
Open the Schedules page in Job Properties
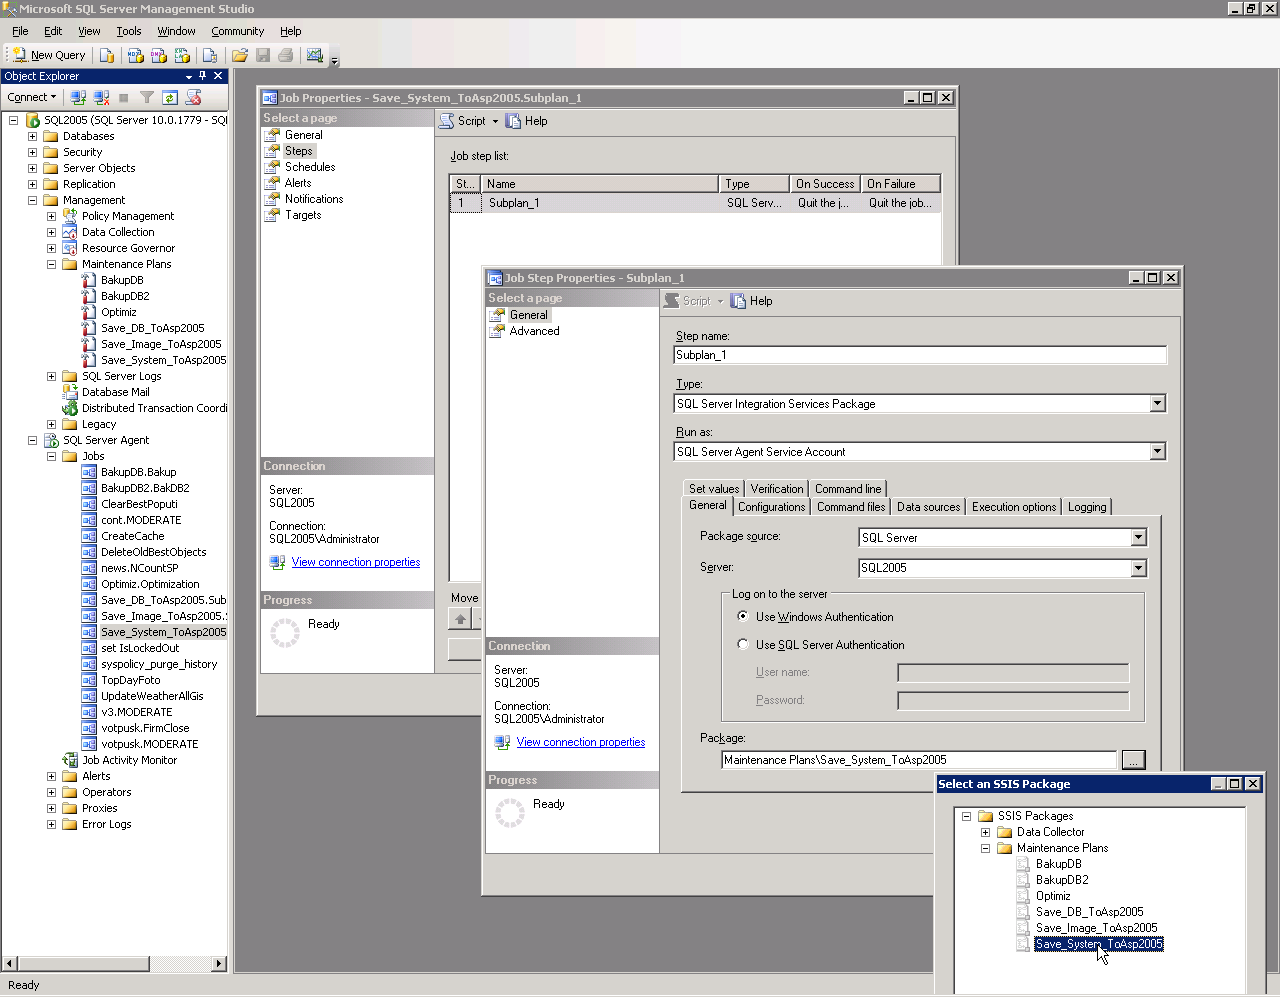[310, 167]
